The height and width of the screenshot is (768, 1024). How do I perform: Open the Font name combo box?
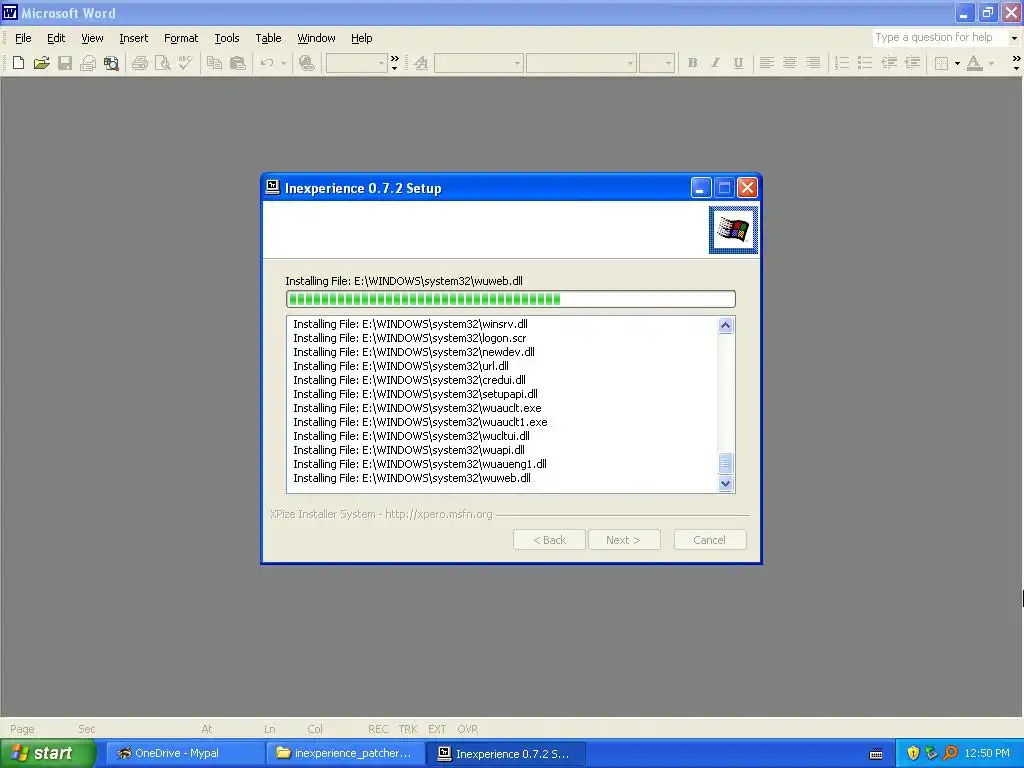[581, 63]
